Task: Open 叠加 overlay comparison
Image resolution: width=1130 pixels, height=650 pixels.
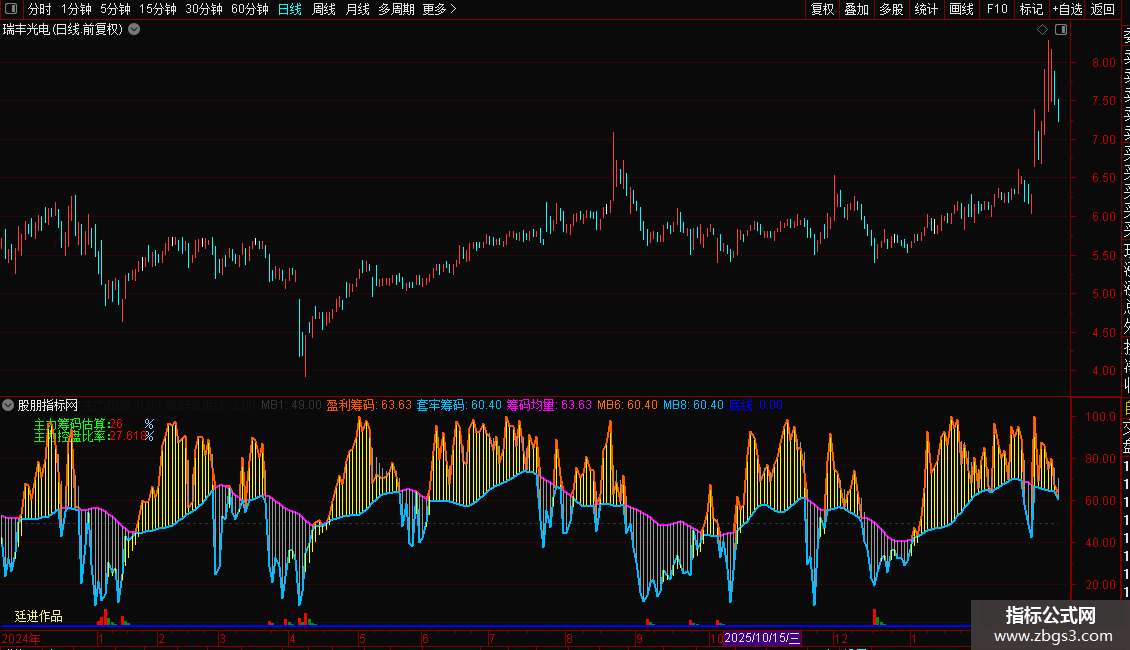Action: click(856, 9)
